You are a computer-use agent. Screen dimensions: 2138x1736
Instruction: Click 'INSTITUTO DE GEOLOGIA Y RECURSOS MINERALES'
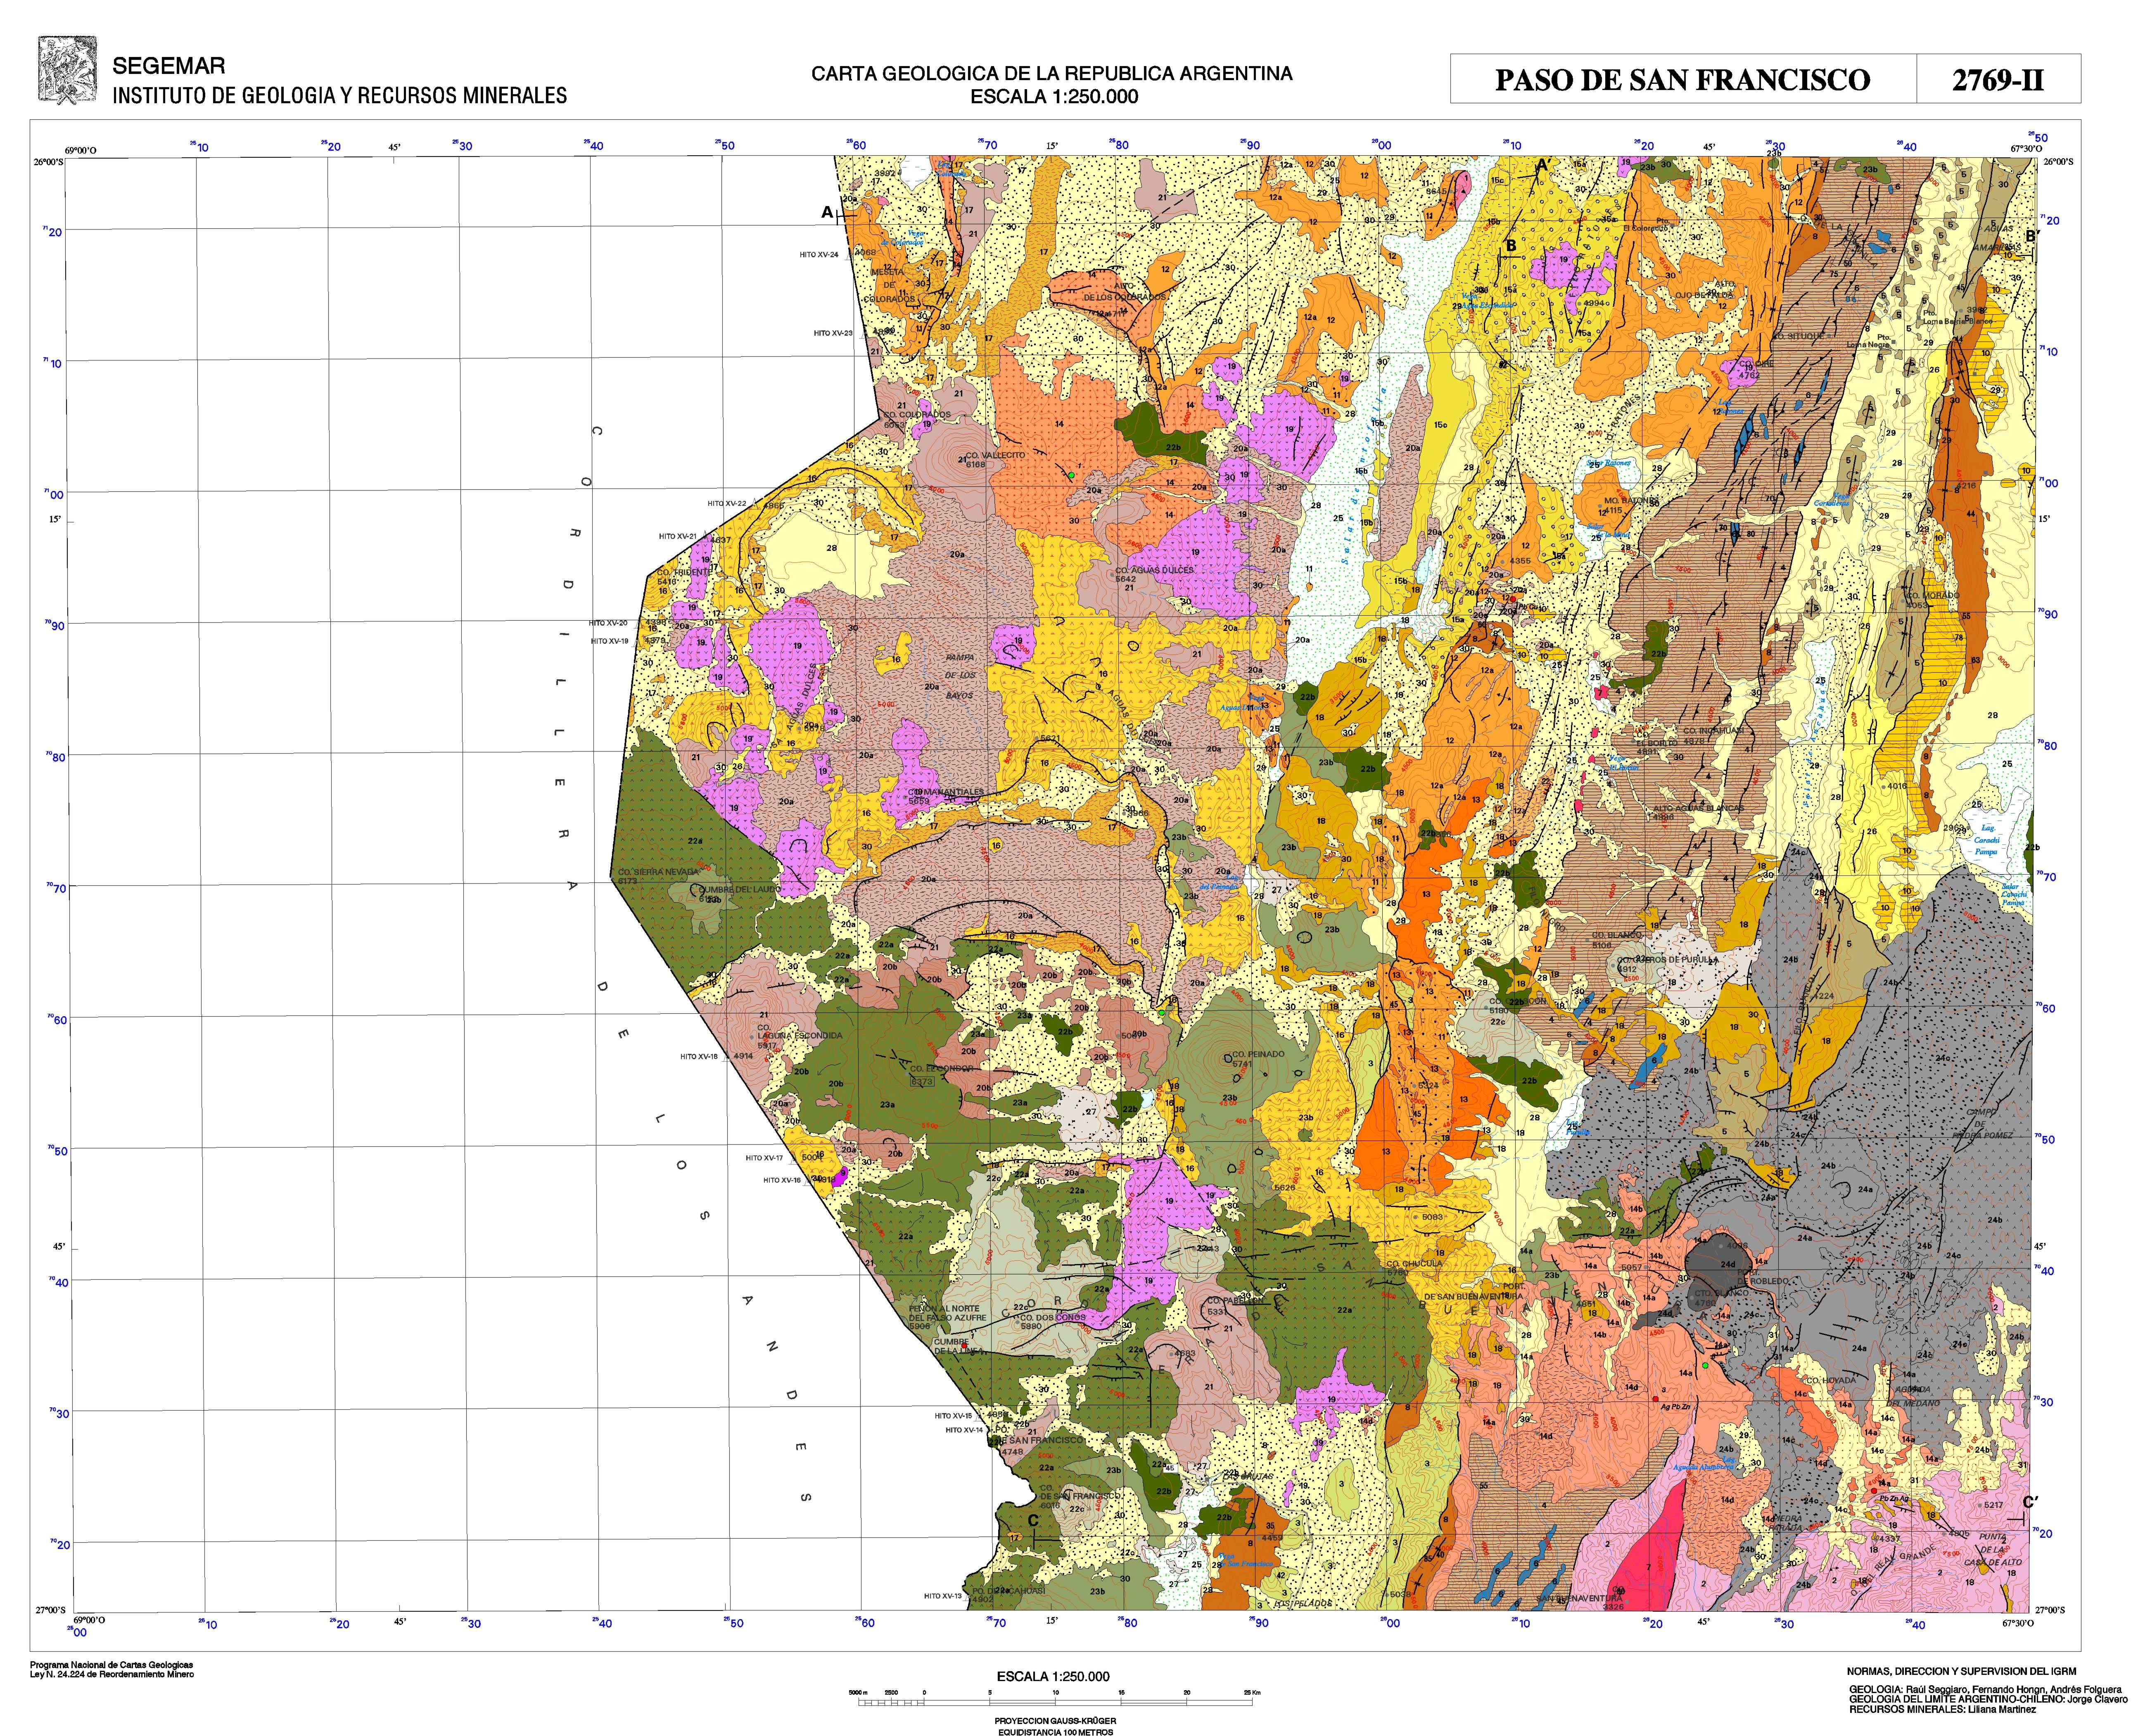340,96
